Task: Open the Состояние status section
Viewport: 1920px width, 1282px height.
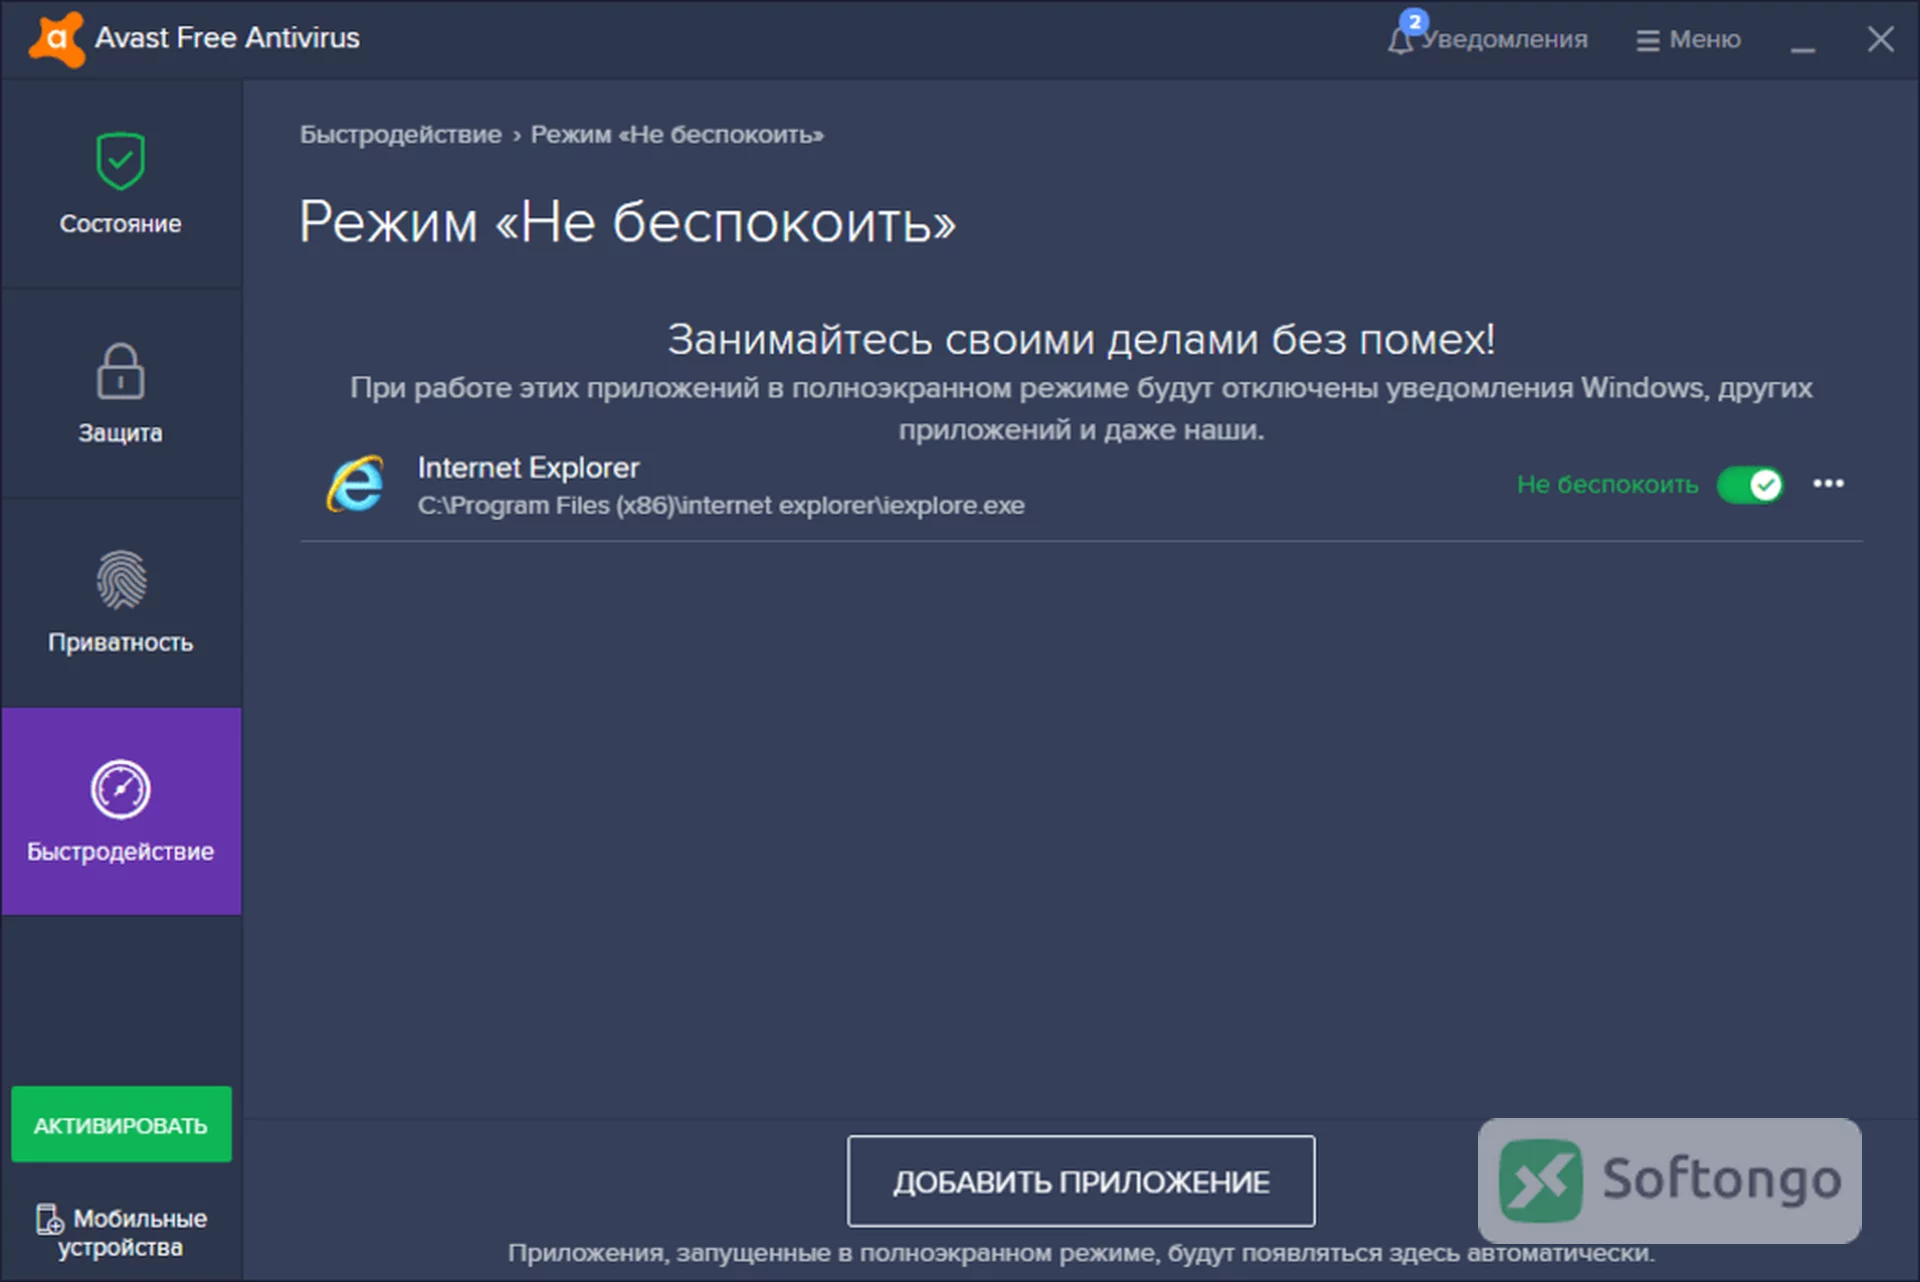Action: (121, 184)
